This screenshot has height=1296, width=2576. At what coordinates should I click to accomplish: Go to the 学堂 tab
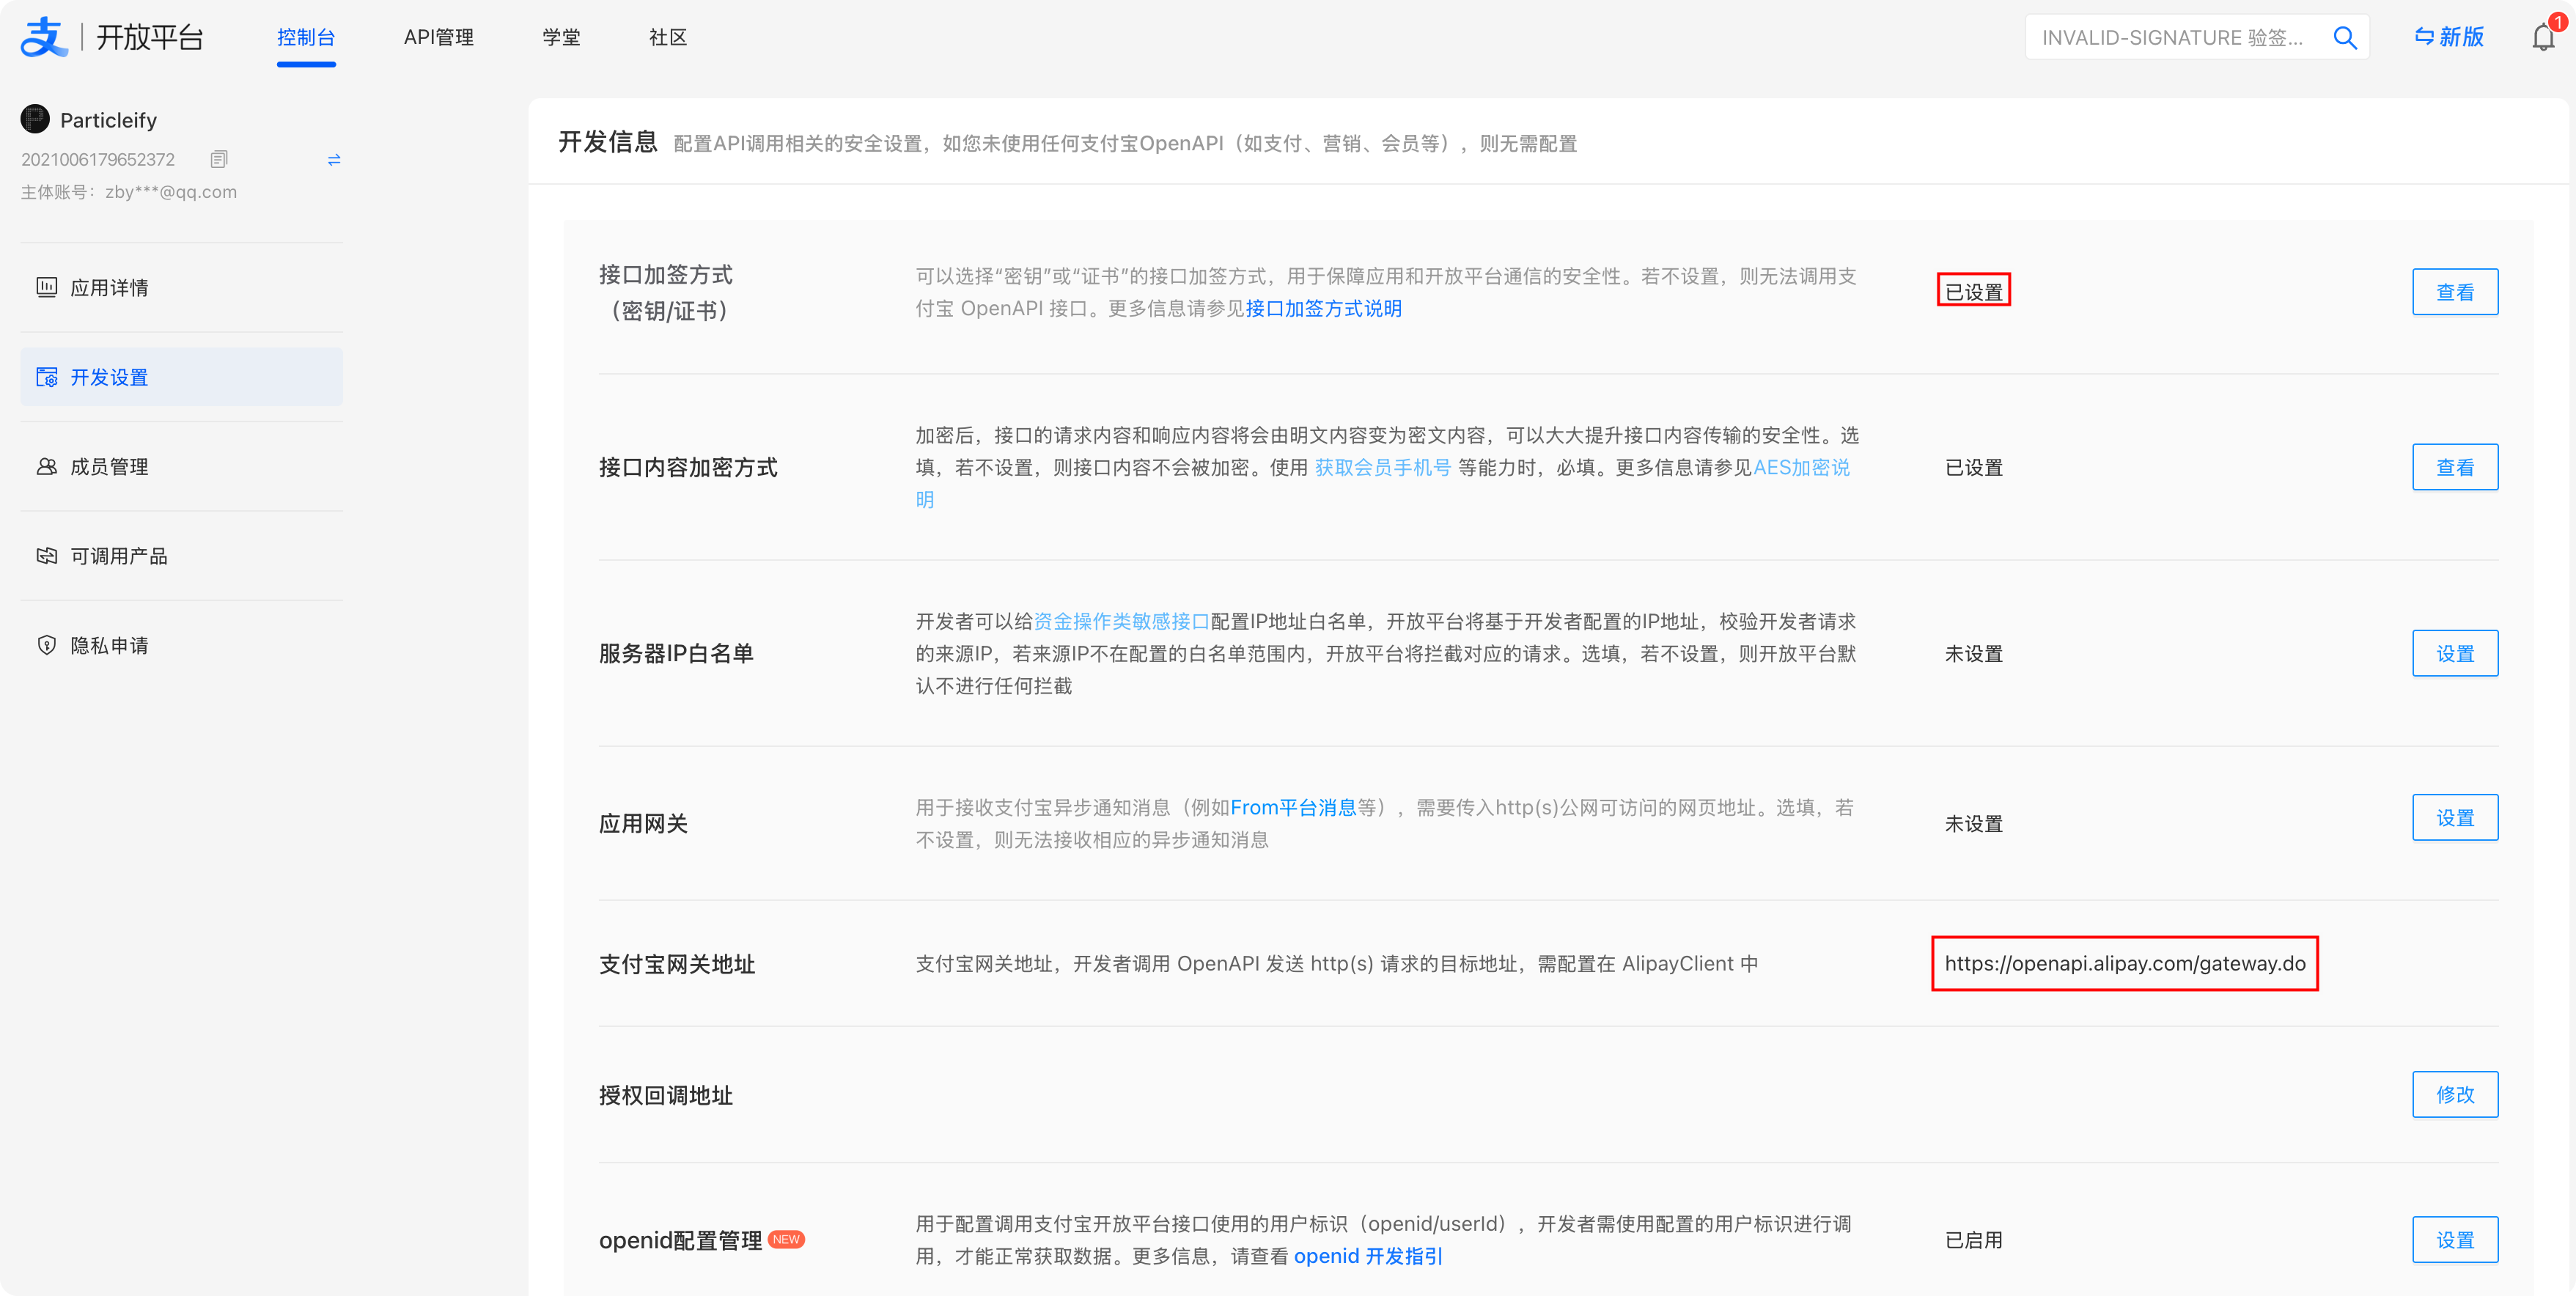[x=561, y=37]
